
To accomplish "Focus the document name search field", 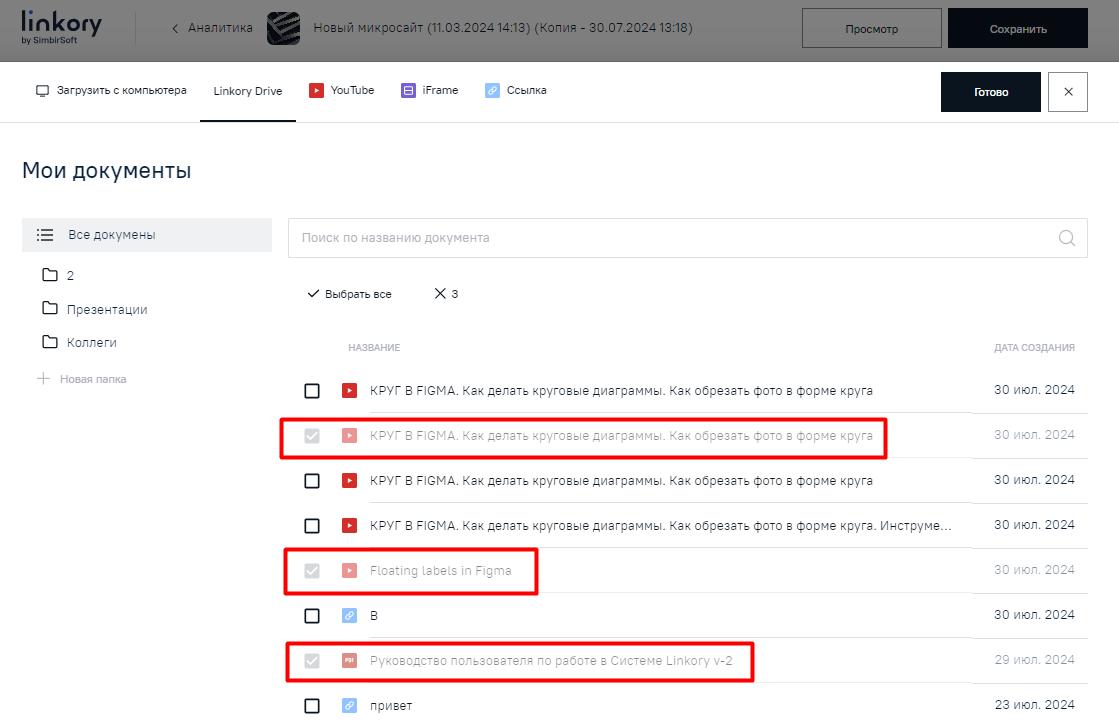I will click(670, 238).
